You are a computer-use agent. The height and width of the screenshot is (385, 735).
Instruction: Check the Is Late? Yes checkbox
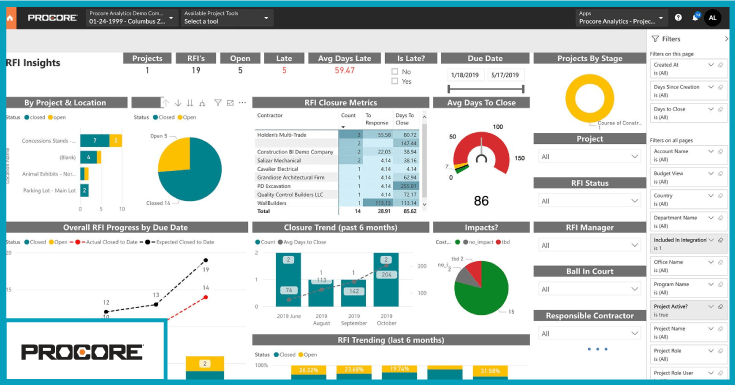click(x=395, y=81)
